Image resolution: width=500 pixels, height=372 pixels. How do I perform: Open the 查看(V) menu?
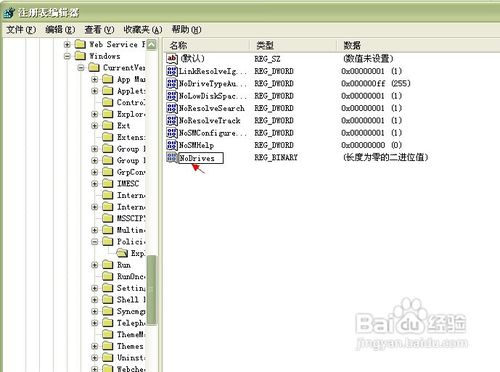pos(99,30)
